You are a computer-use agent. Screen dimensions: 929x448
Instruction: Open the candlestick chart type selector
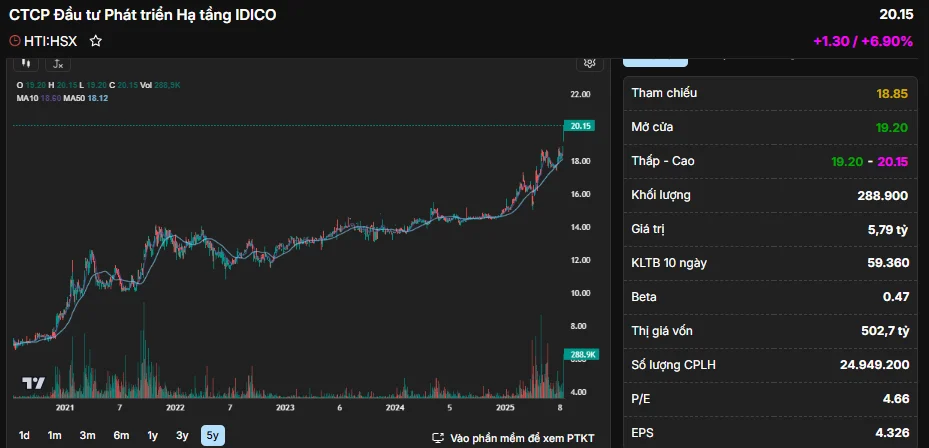[27, 63]
